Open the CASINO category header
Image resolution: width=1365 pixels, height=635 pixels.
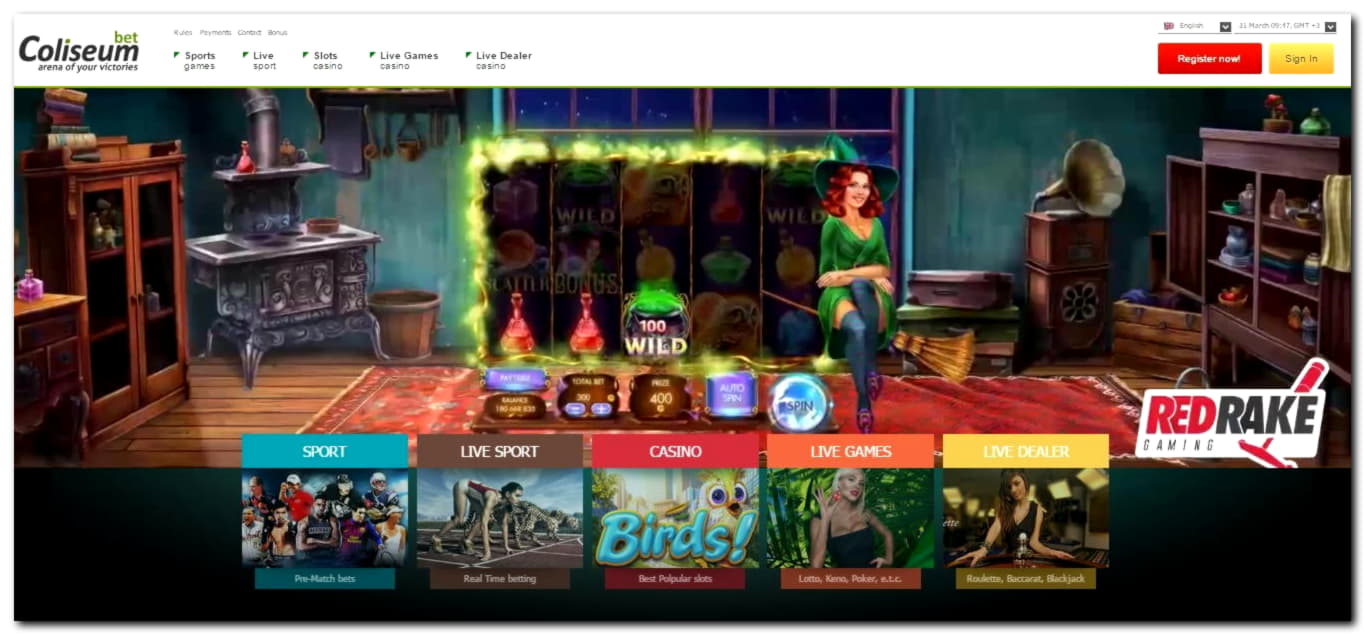pos(675,451)
